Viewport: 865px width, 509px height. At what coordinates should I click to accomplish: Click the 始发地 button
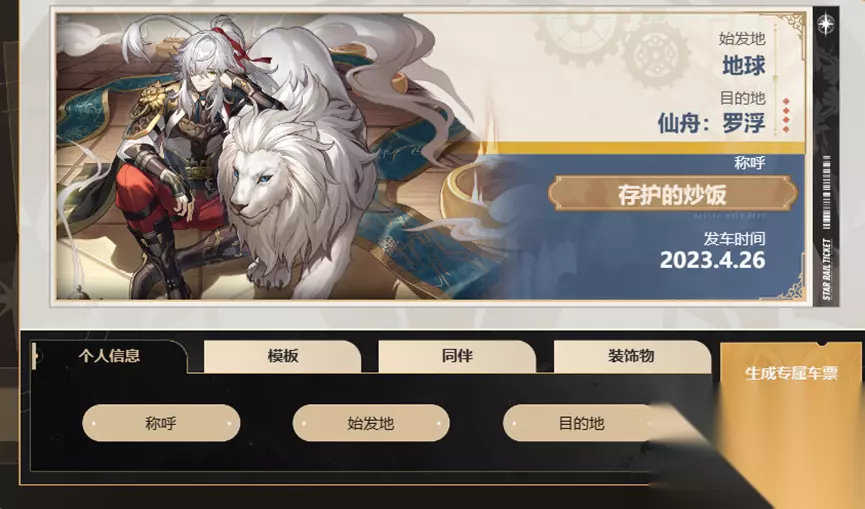(x=371, y=423)
